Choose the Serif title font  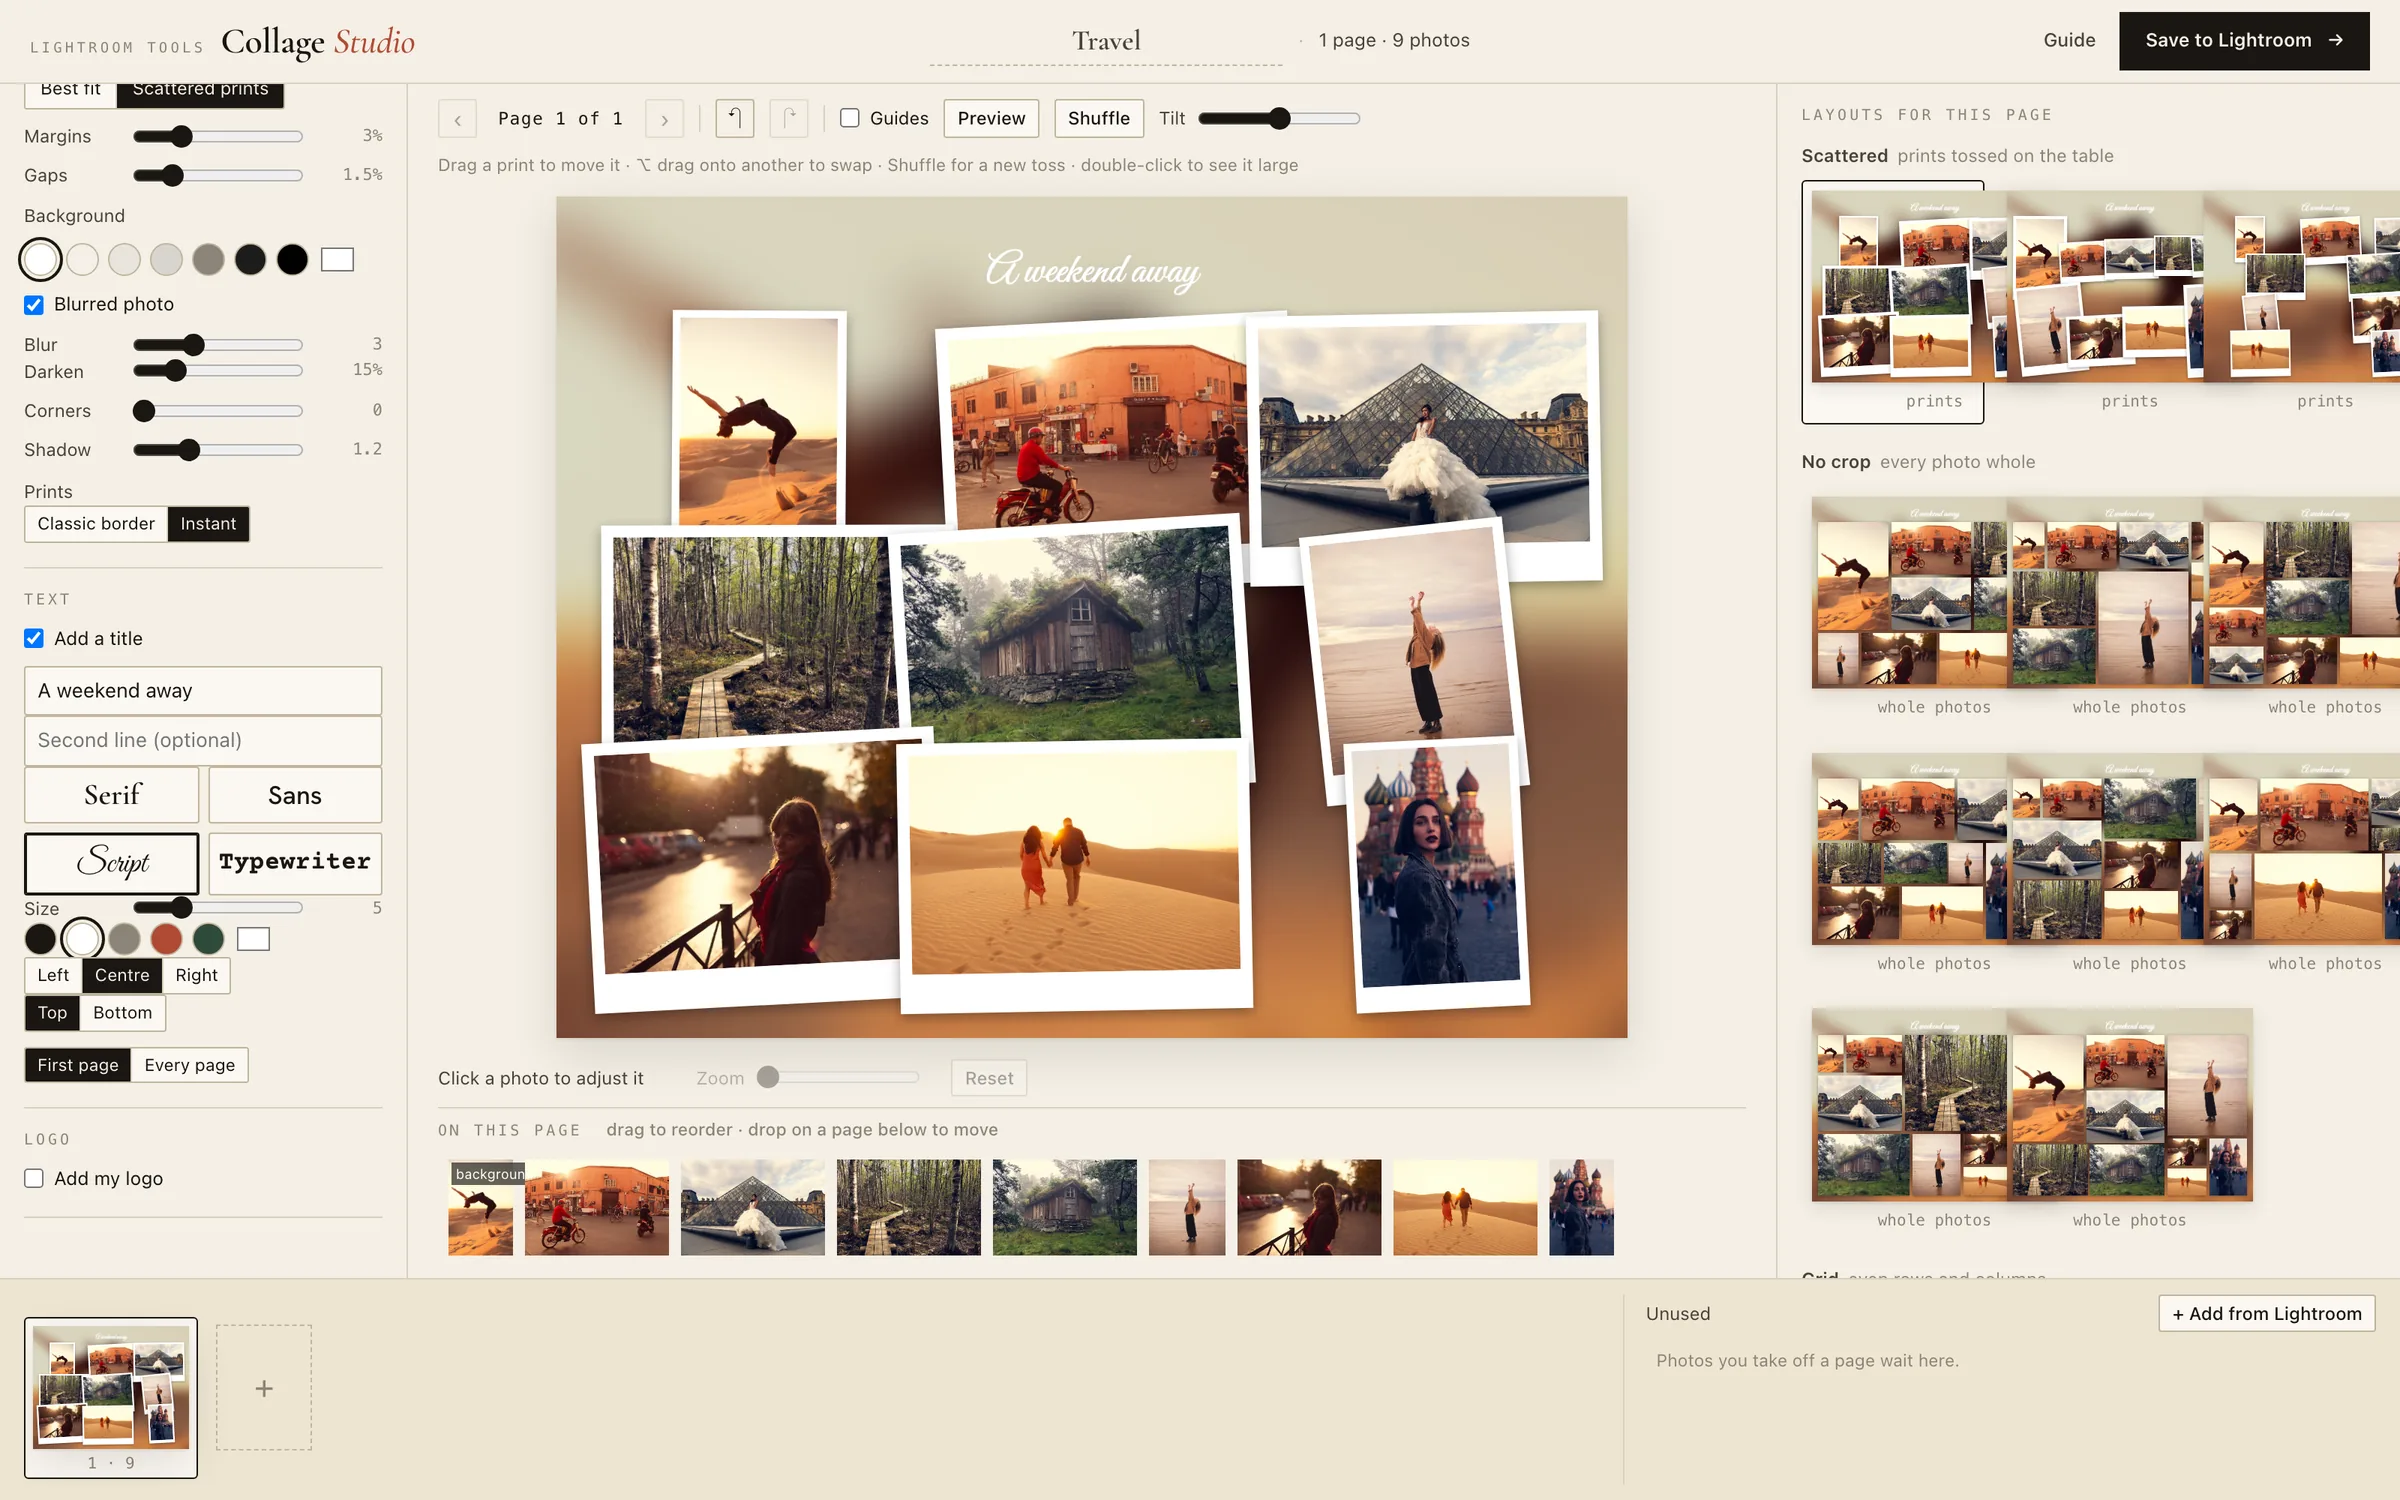tap(112, 795)
